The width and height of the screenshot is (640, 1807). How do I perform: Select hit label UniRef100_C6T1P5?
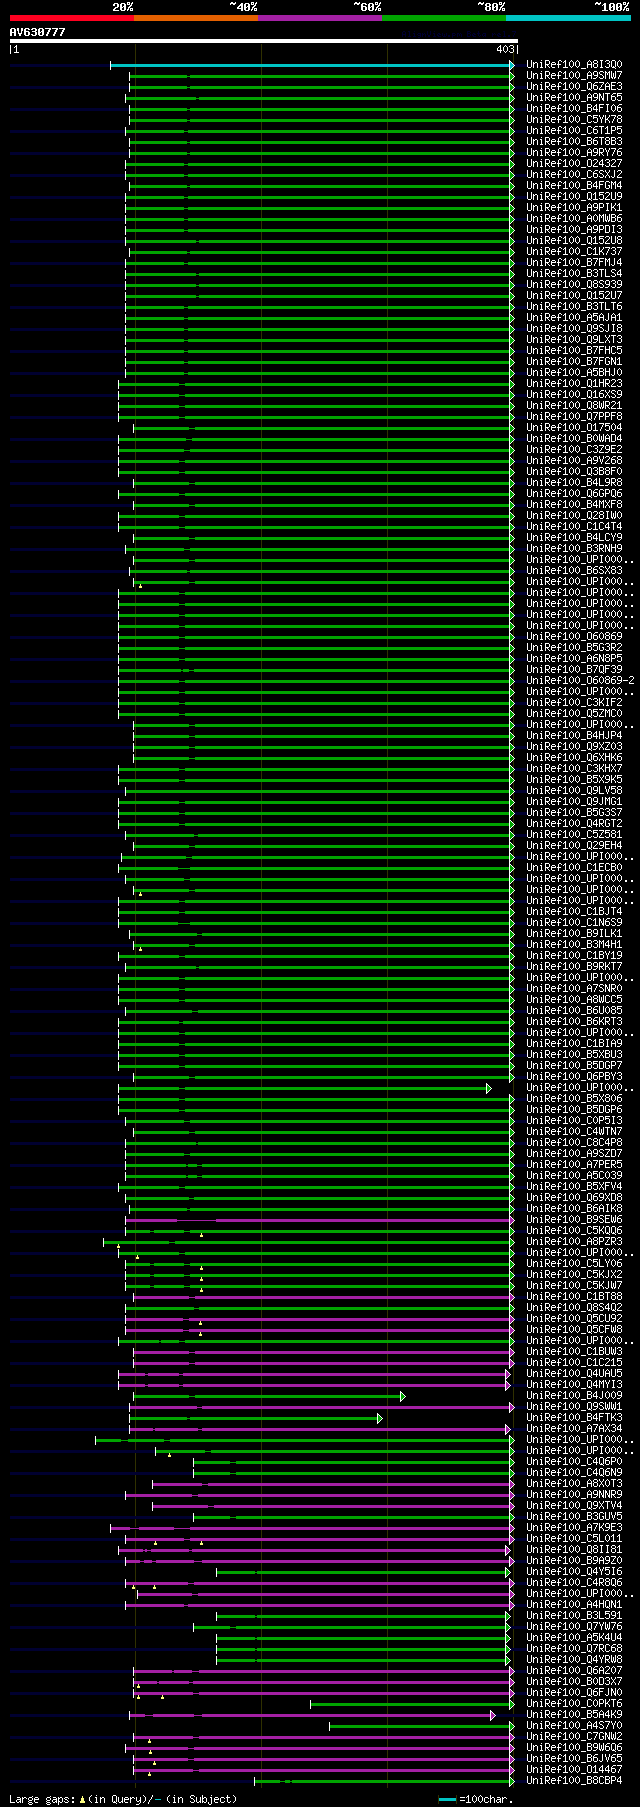click(574, 131)
